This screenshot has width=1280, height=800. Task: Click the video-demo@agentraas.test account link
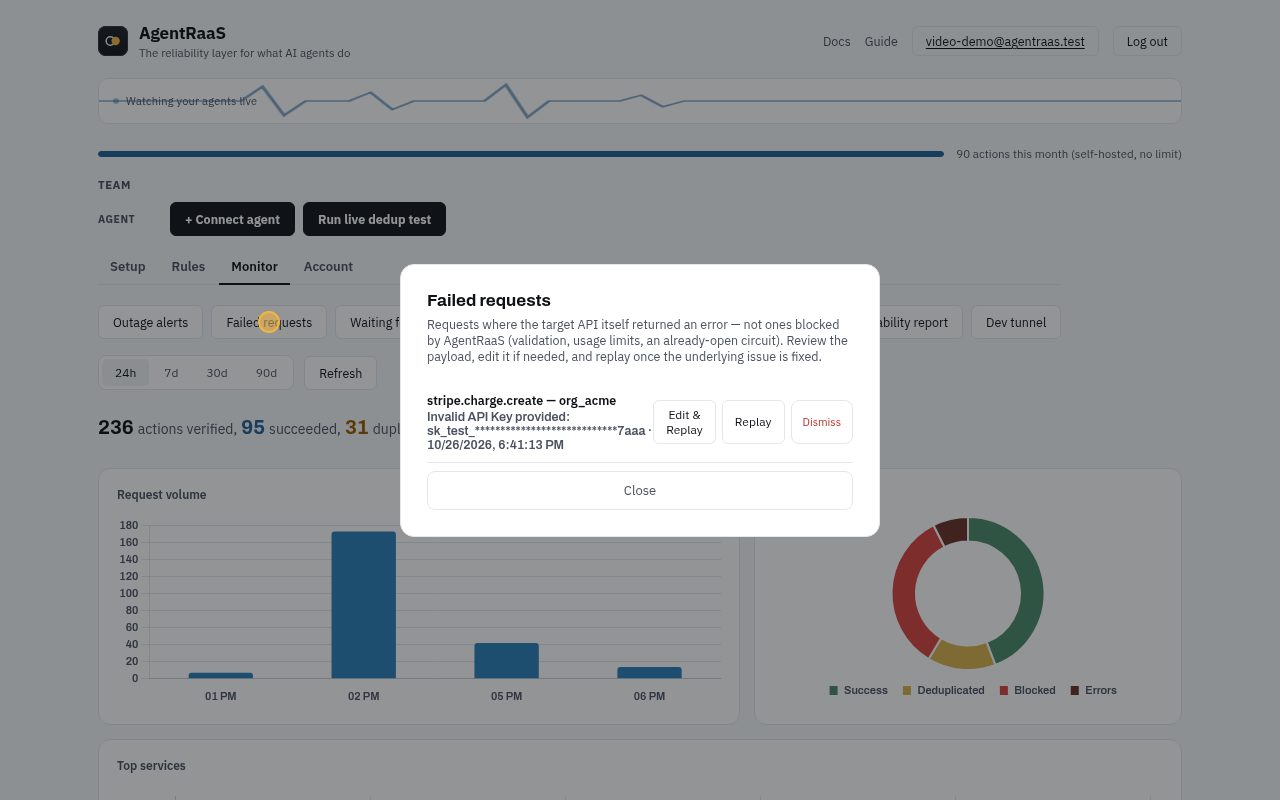[x=1005, y=41]
